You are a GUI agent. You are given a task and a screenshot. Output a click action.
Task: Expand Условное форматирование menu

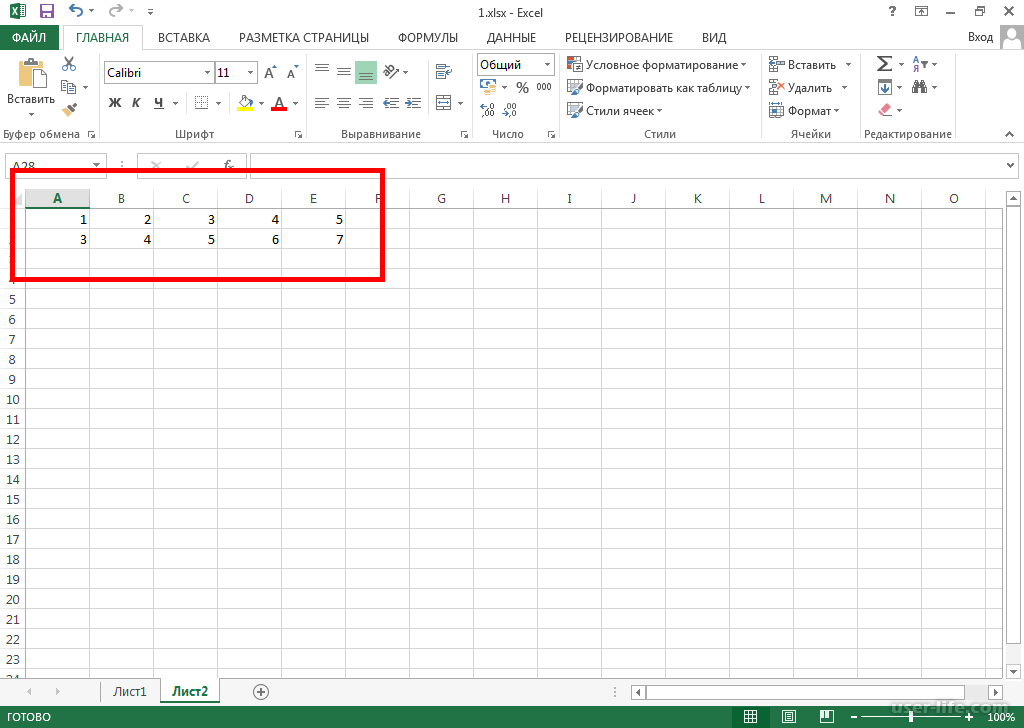click(657, 65)
